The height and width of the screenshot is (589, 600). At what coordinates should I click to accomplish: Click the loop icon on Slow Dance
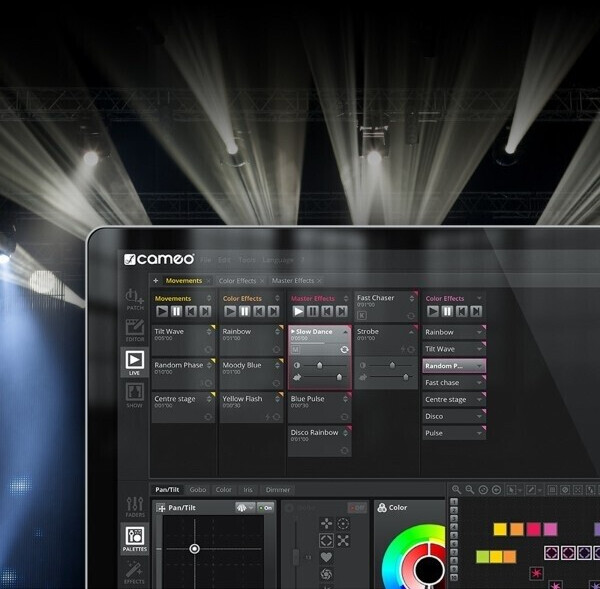click(344, 350)
